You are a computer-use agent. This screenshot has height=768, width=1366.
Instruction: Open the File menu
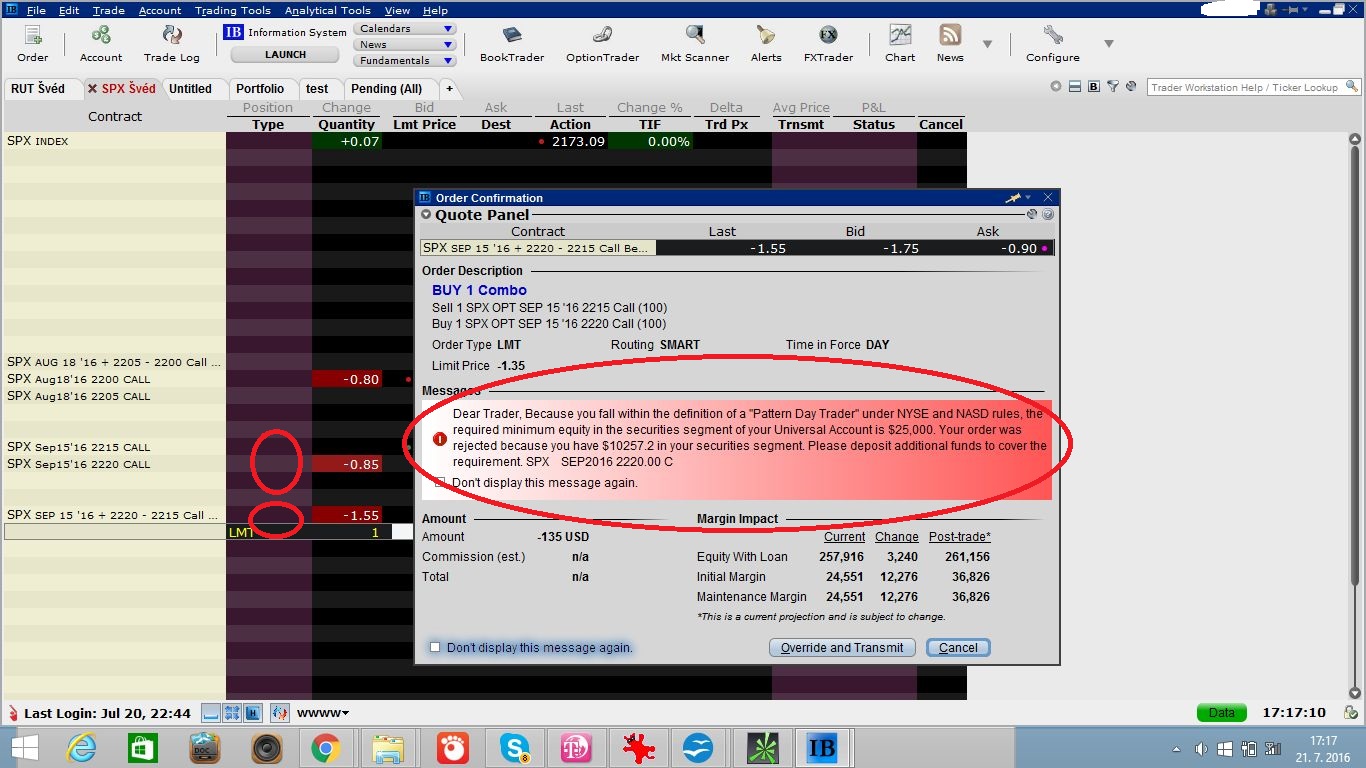pos(36,10)
